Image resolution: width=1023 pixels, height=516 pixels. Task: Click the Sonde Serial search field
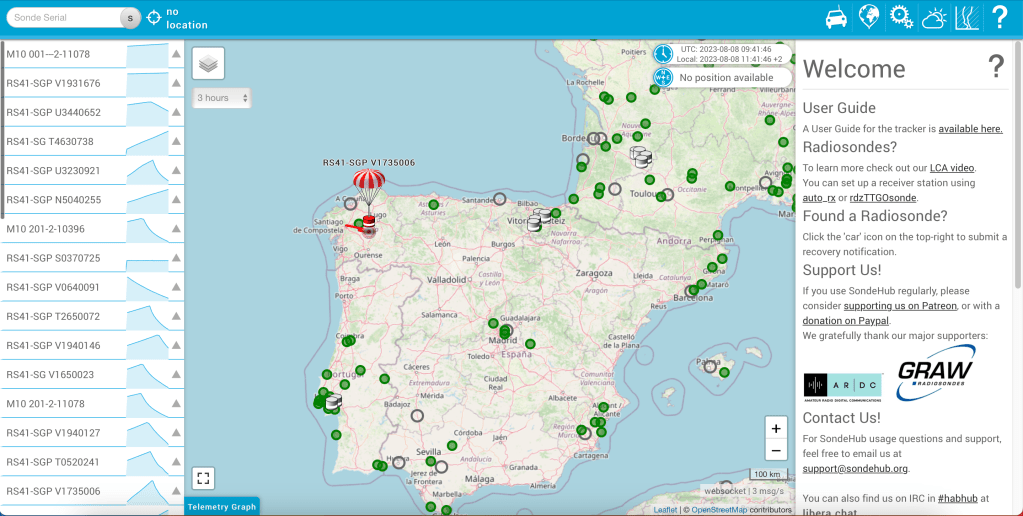pos(62,18)
